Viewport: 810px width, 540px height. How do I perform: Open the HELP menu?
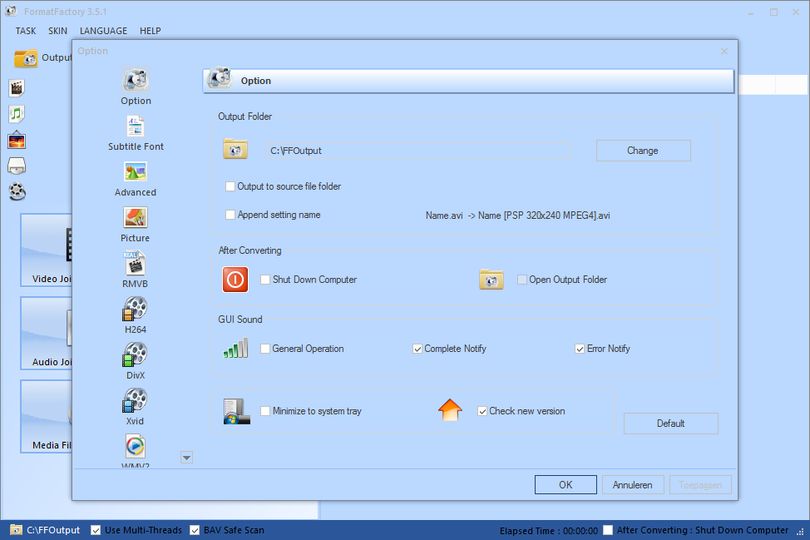(150, 31)
